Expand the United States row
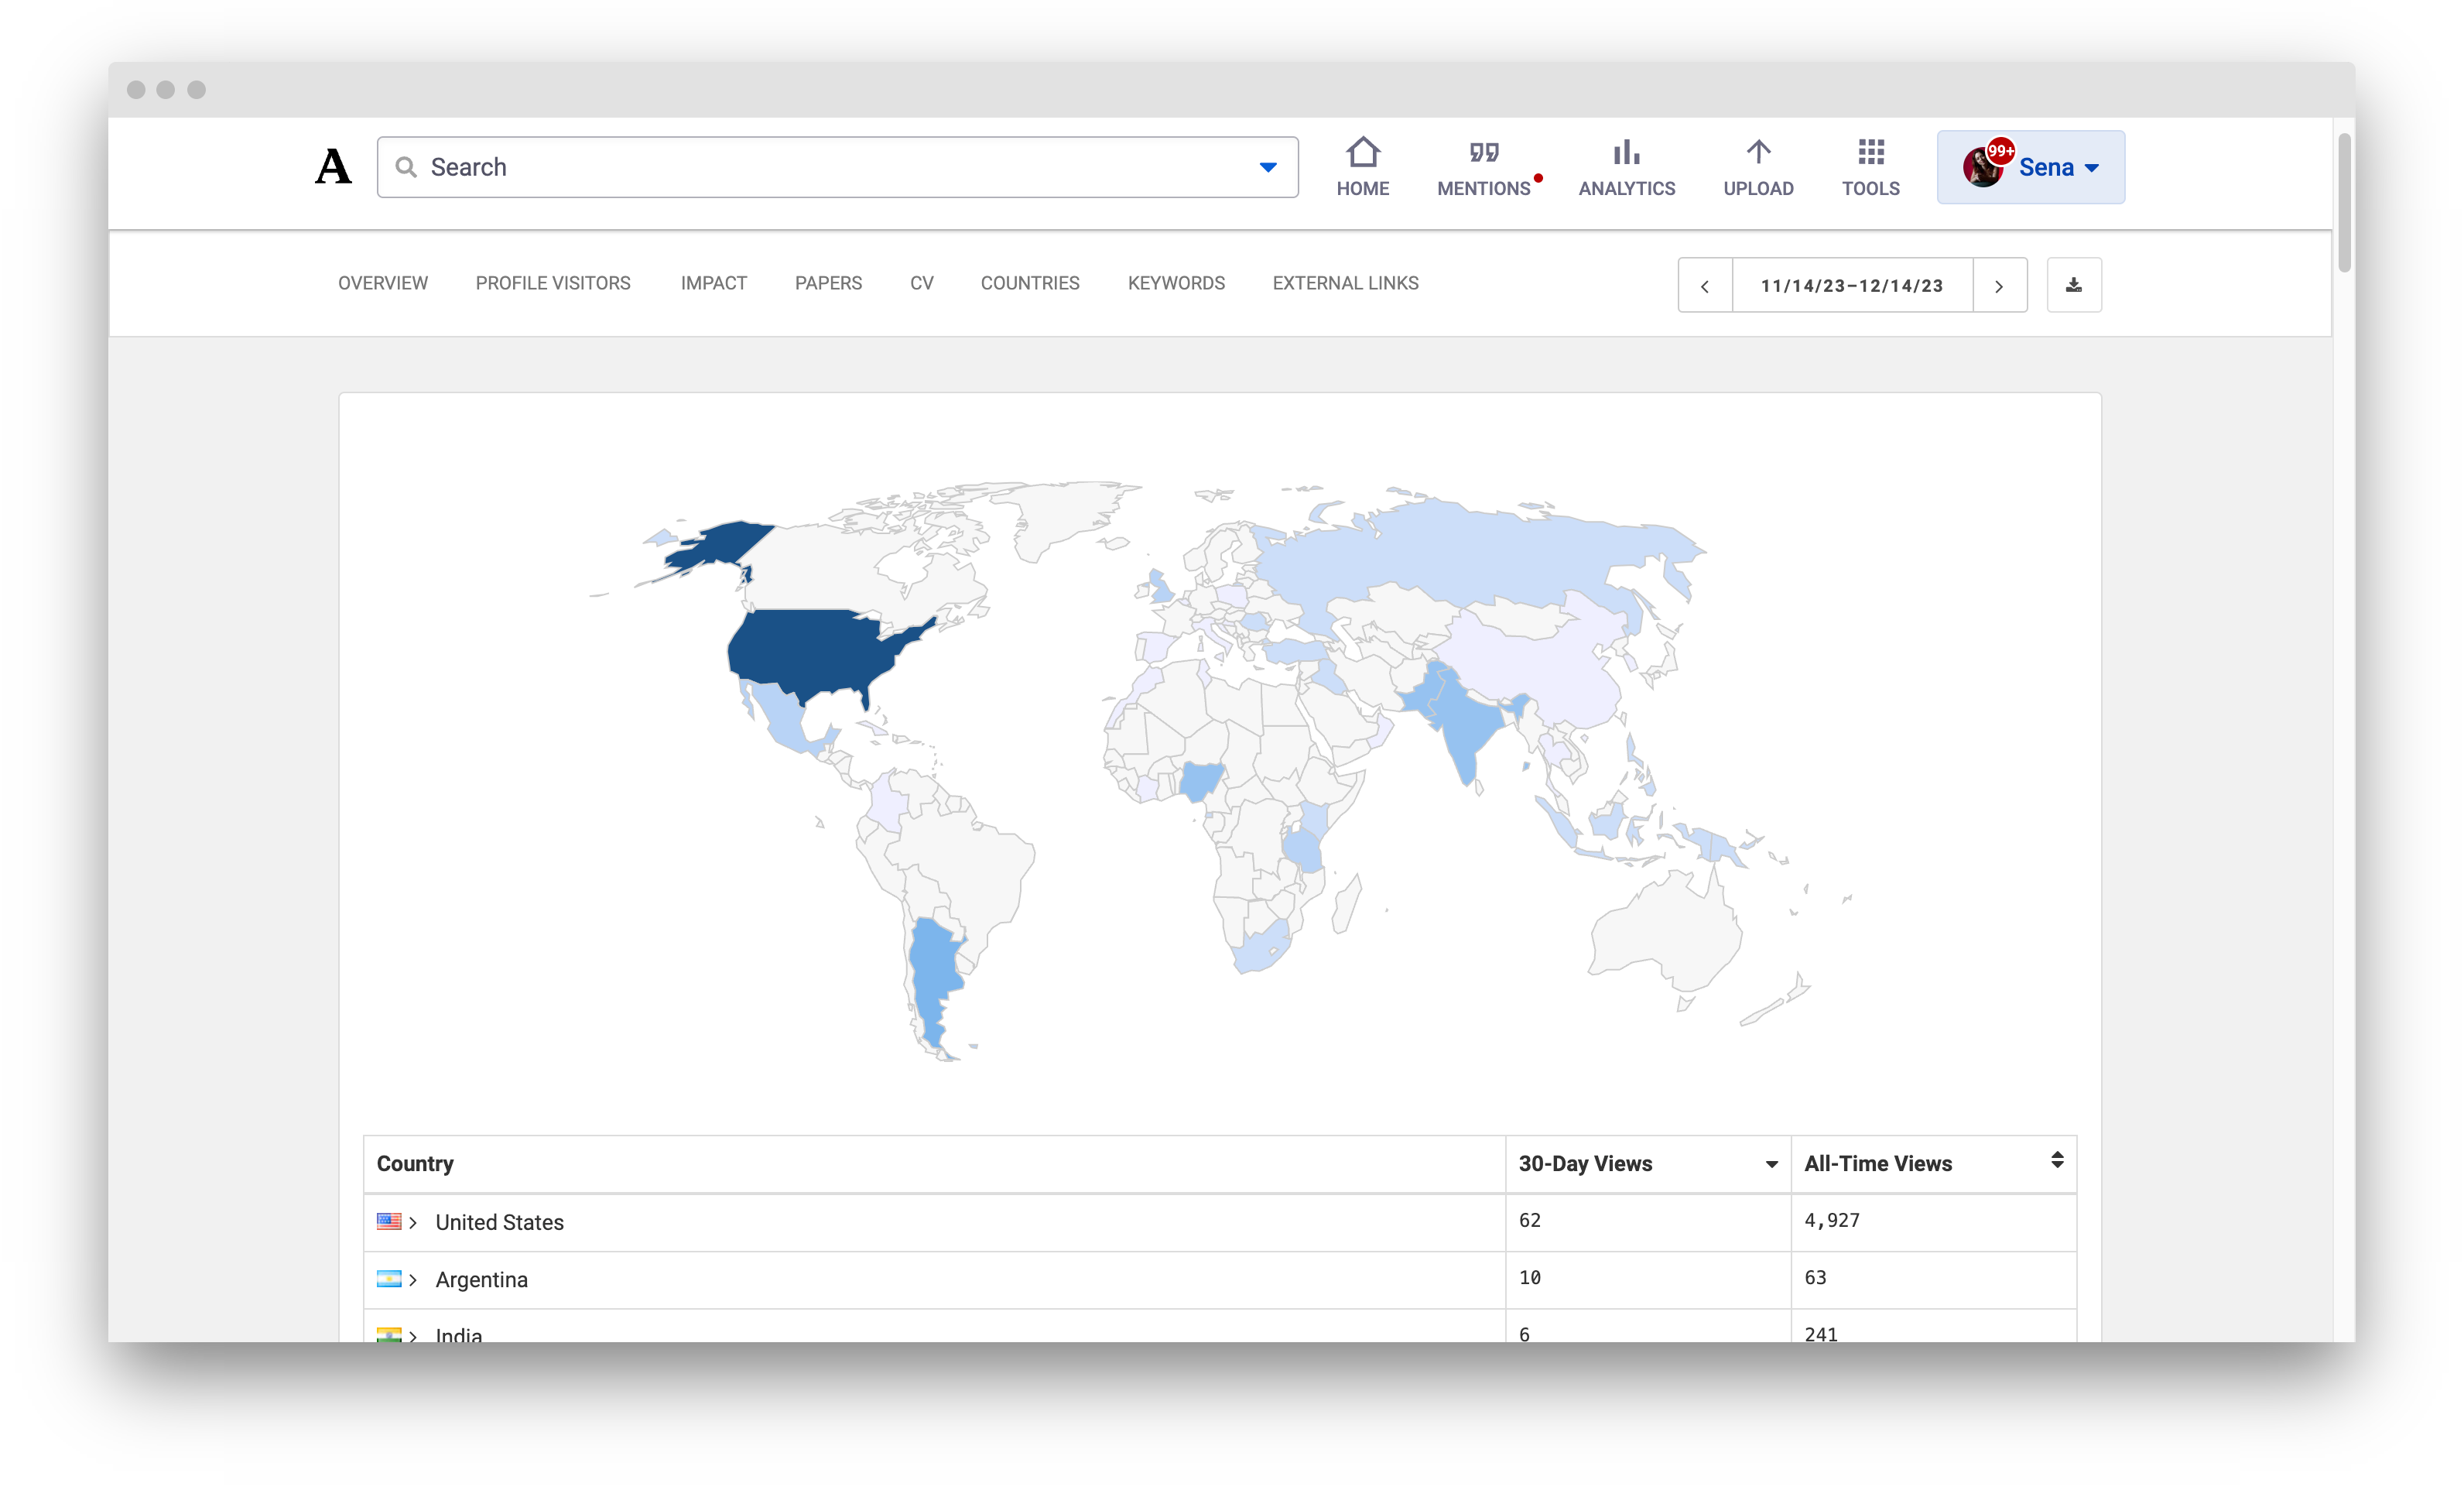2464x1497 pixels. [x=413, y=1222]
